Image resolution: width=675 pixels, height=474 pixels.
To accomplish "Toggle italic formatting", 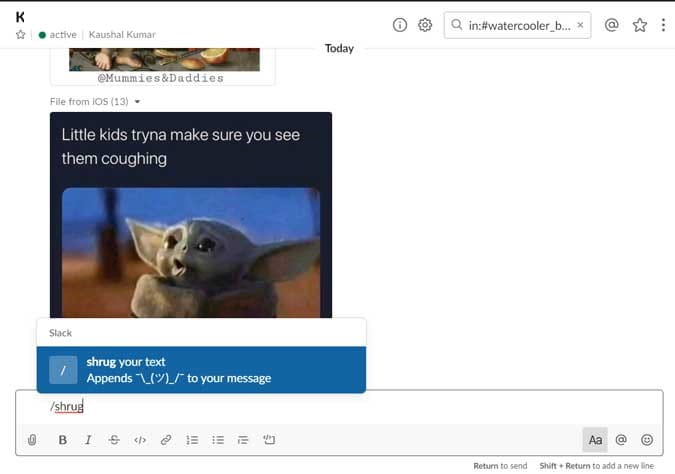I will point(88,440).
